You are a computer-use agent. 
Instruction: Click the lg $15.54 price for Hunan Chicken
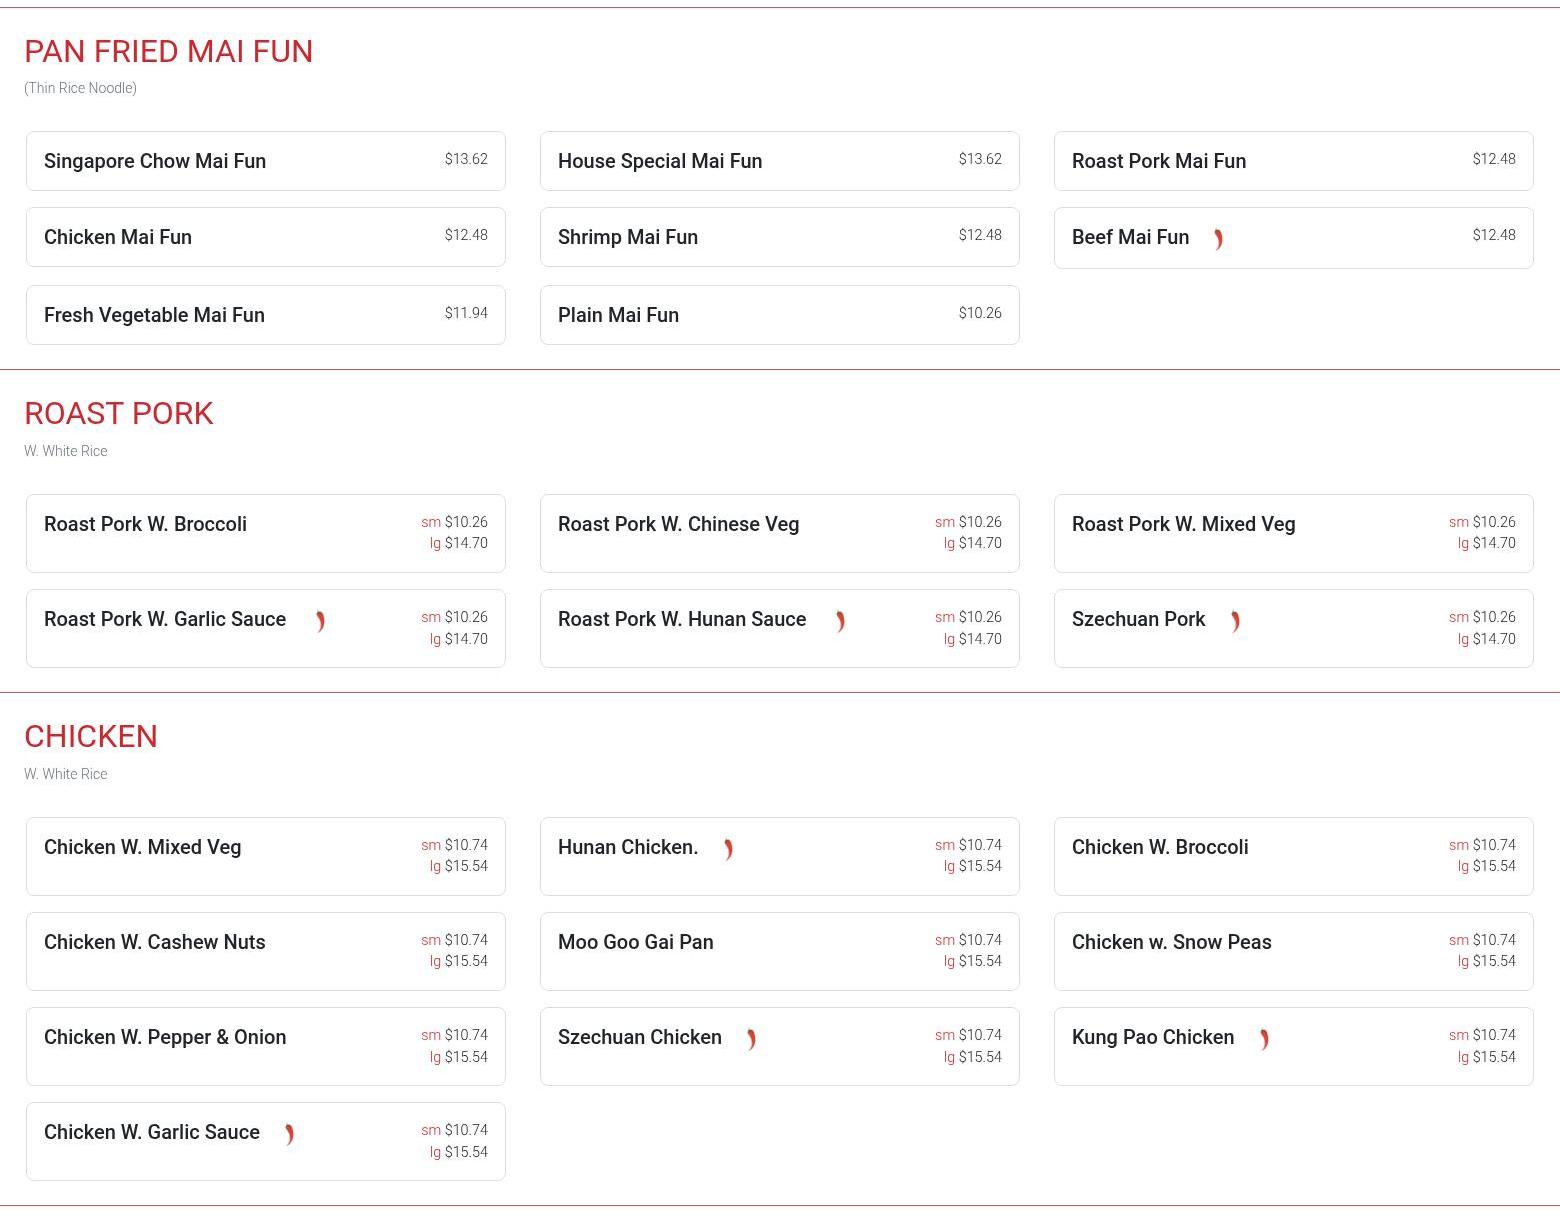(x=973, y=866)
